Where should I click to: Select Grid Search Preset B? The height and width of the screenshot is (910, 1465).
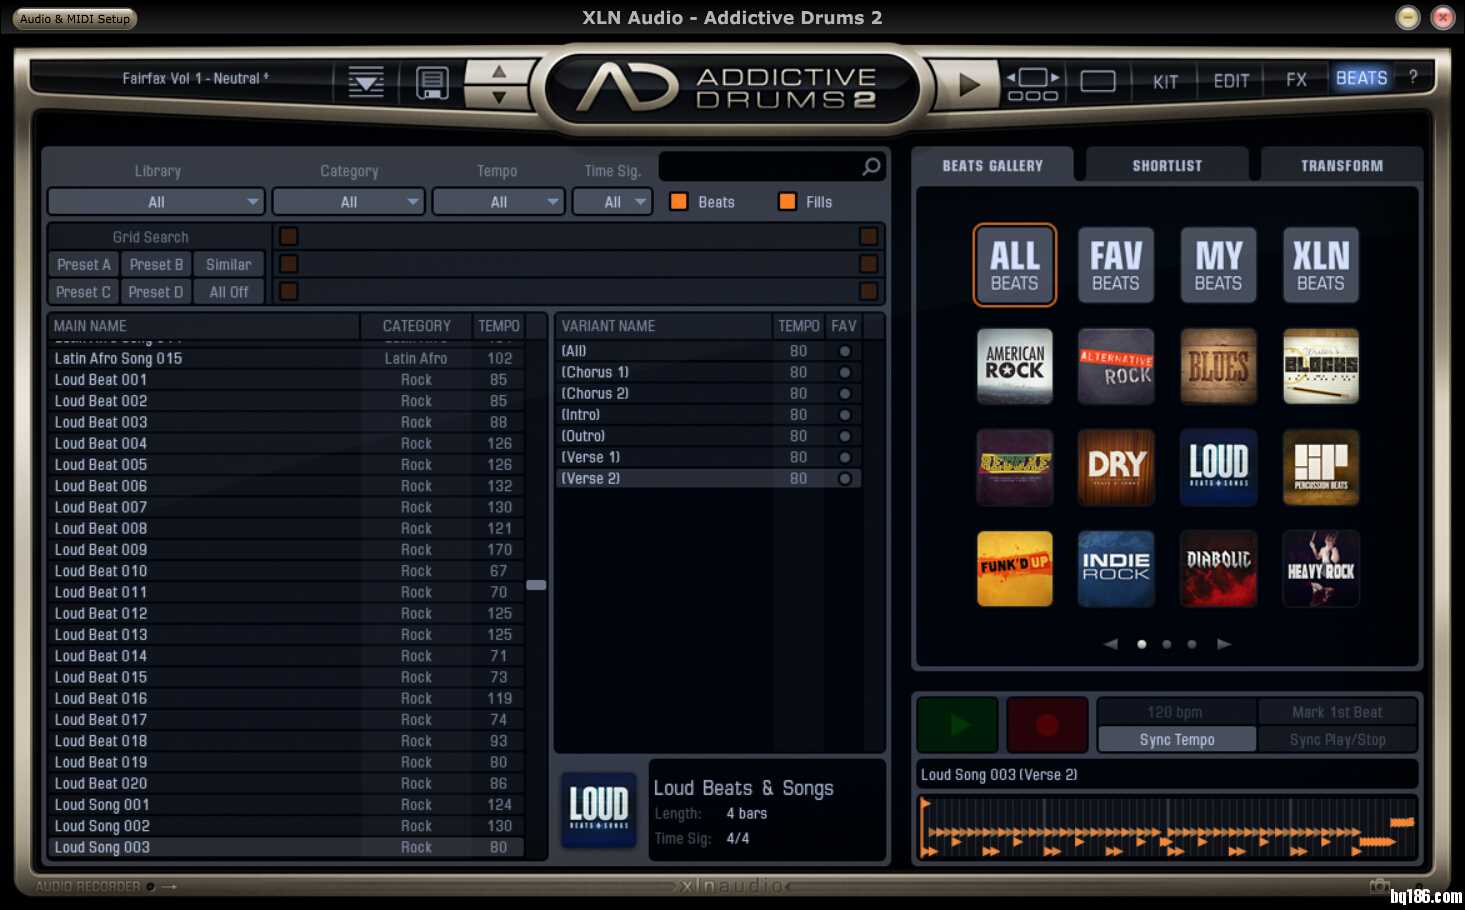tap(156, 264)
